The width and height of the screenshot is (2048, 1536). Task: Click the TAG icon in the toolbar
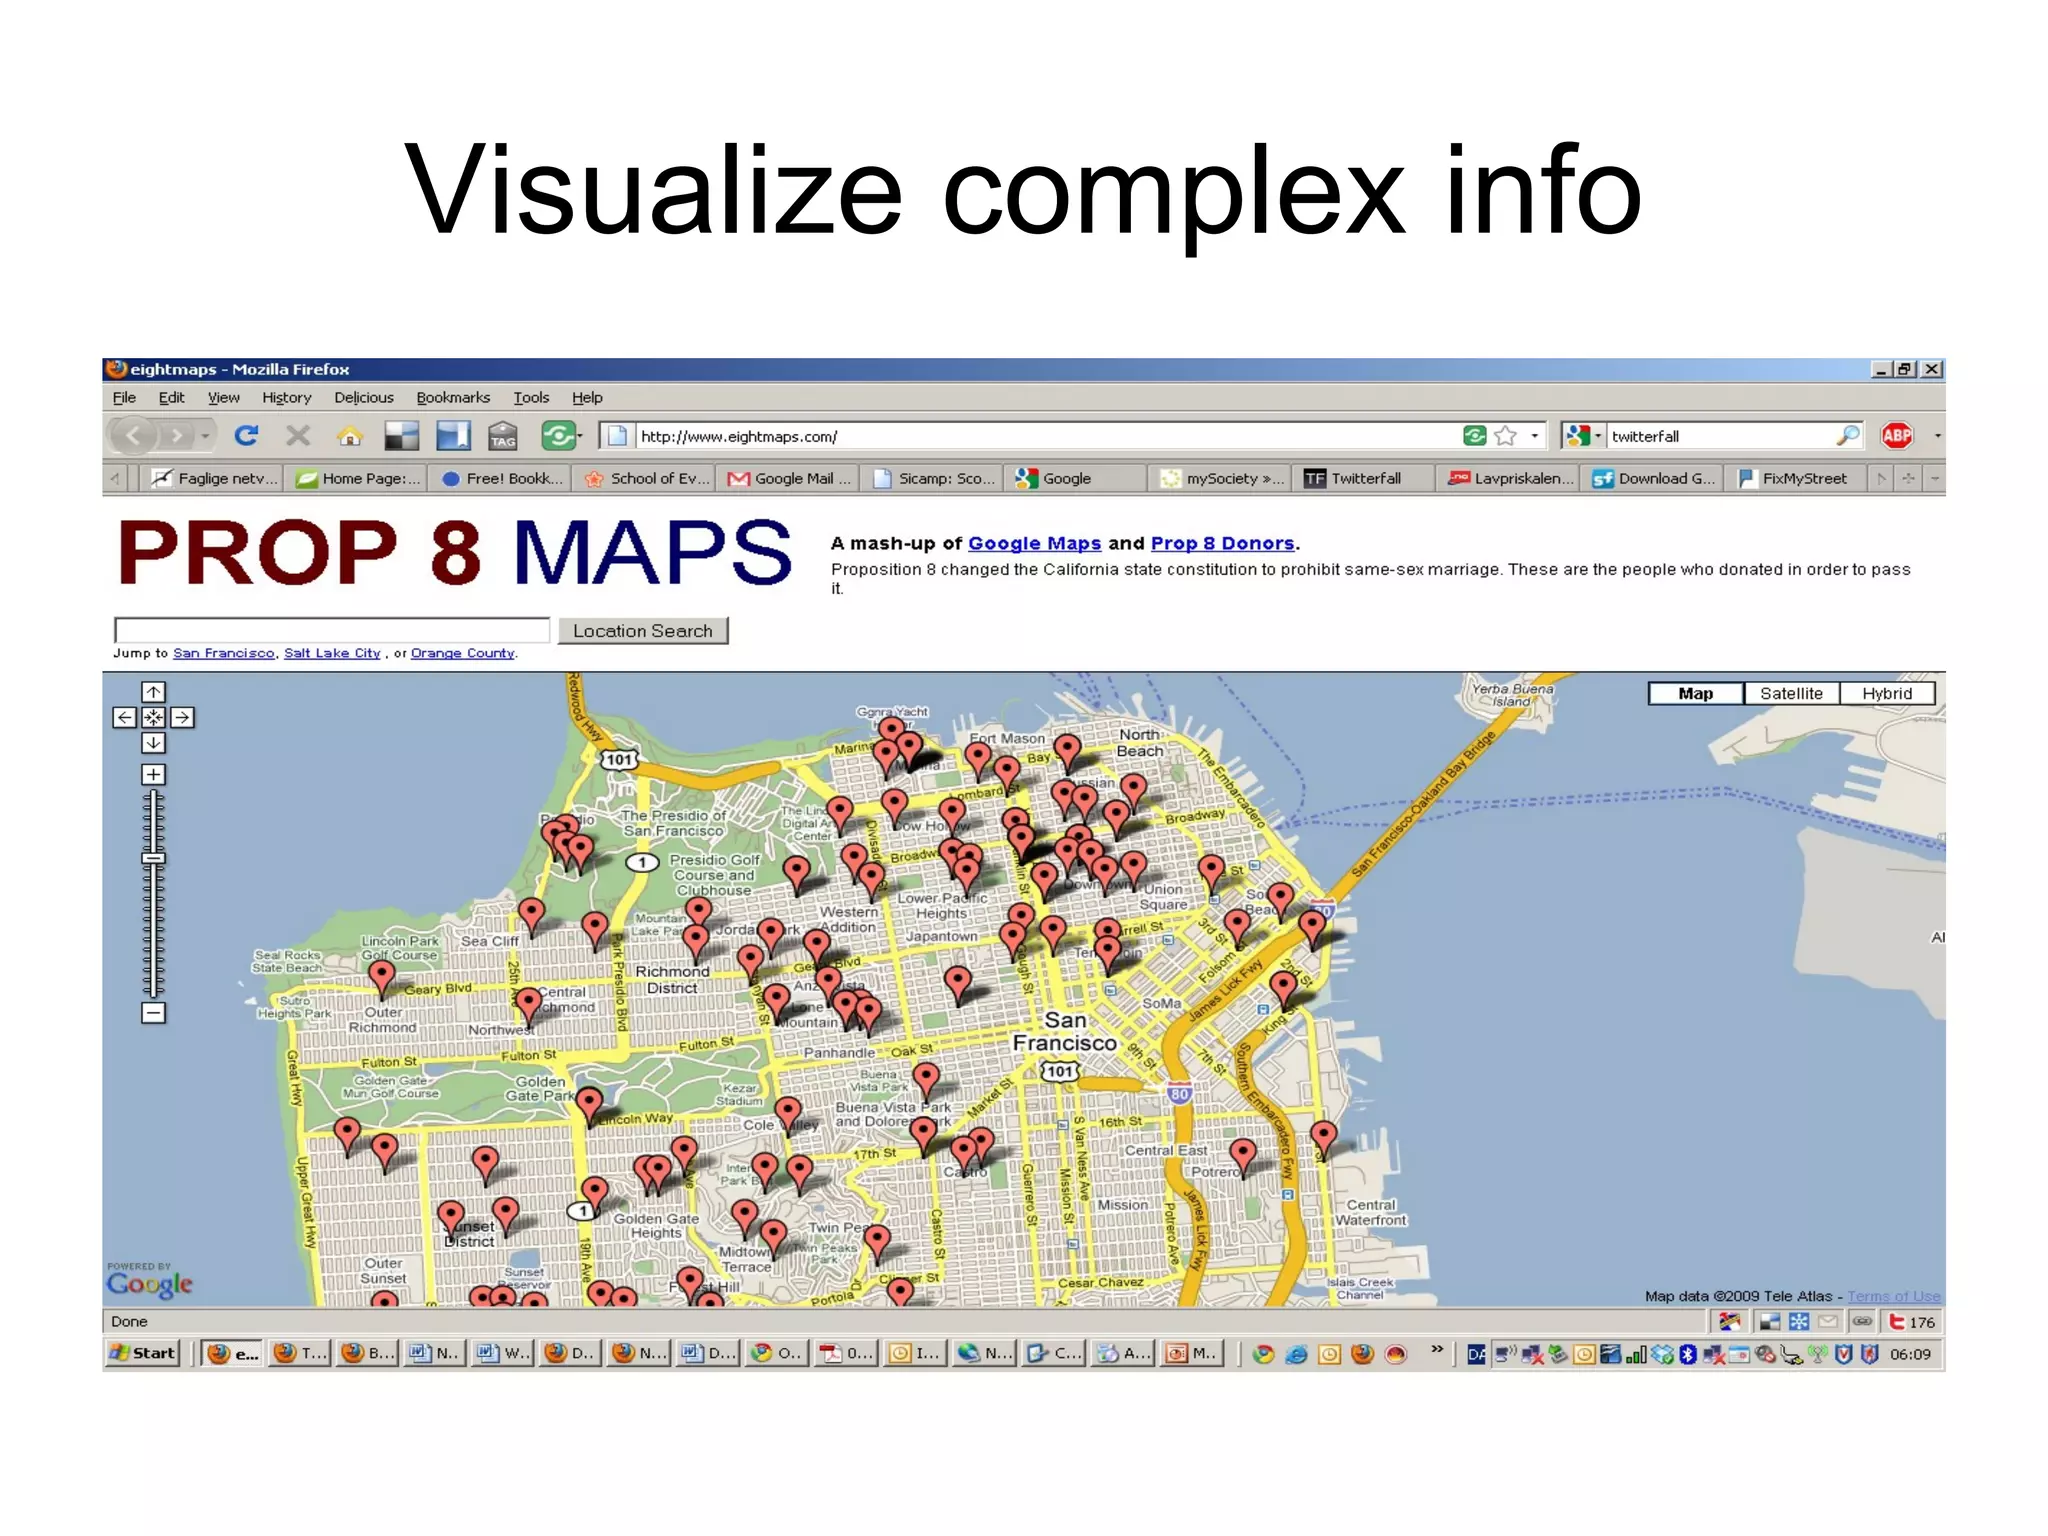point(503,436)
